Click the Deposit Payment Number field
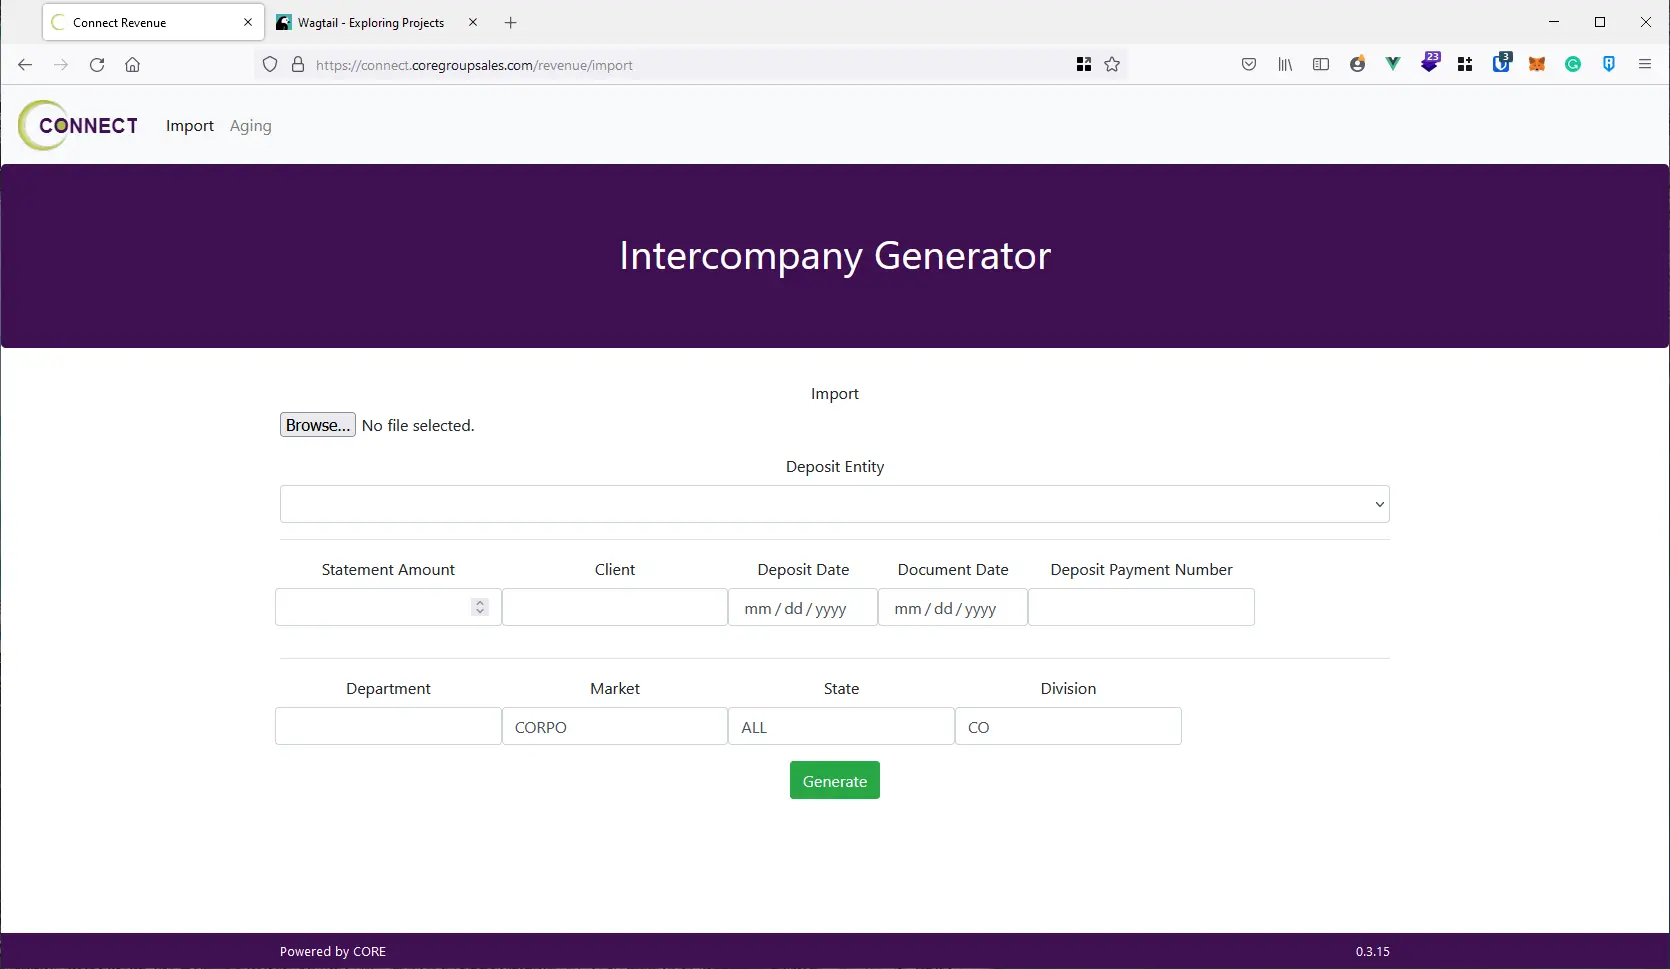1670x969 pixels. [1141, 608]
